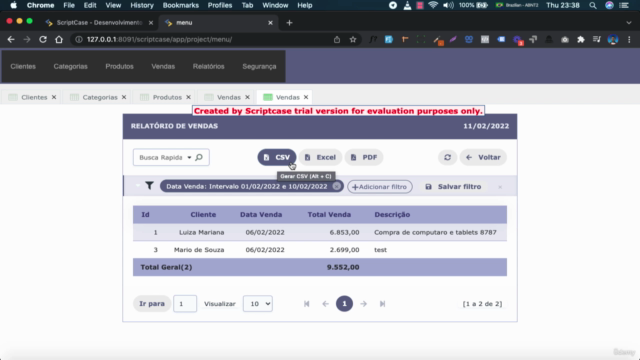Open the Produtos menu item
The image size is (640, 360).
coord(119,66)
